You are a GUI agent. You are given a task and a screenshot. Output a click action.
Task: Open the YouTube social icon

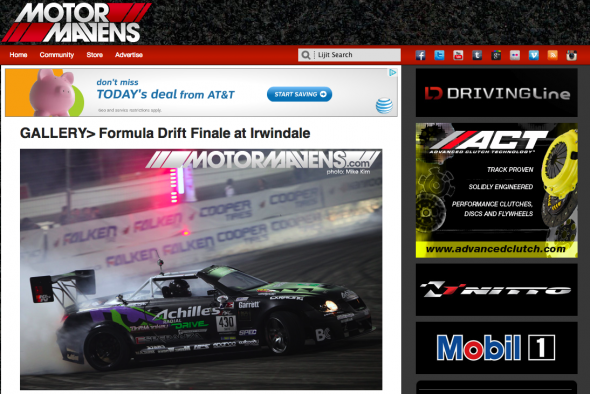(458, 55)
